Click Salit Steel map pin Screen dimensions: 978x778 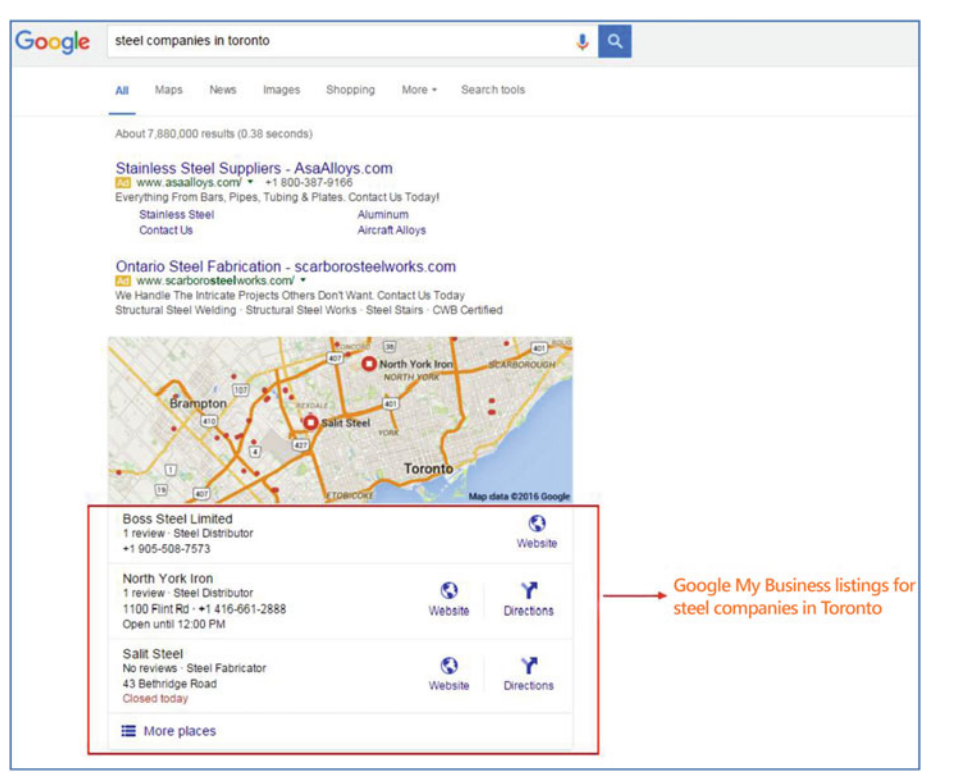(x=310, y=422)
